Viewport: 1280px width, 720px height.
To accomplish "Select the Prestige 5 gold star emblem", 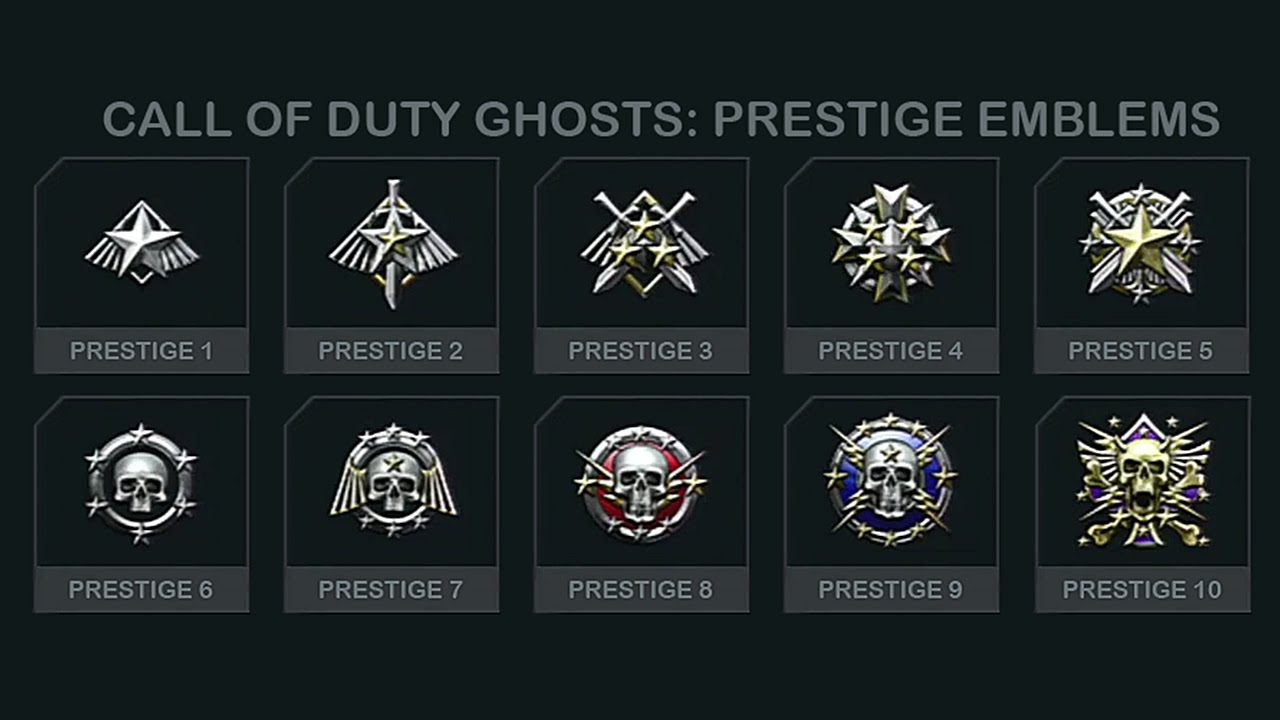I will pos(1141,243).
